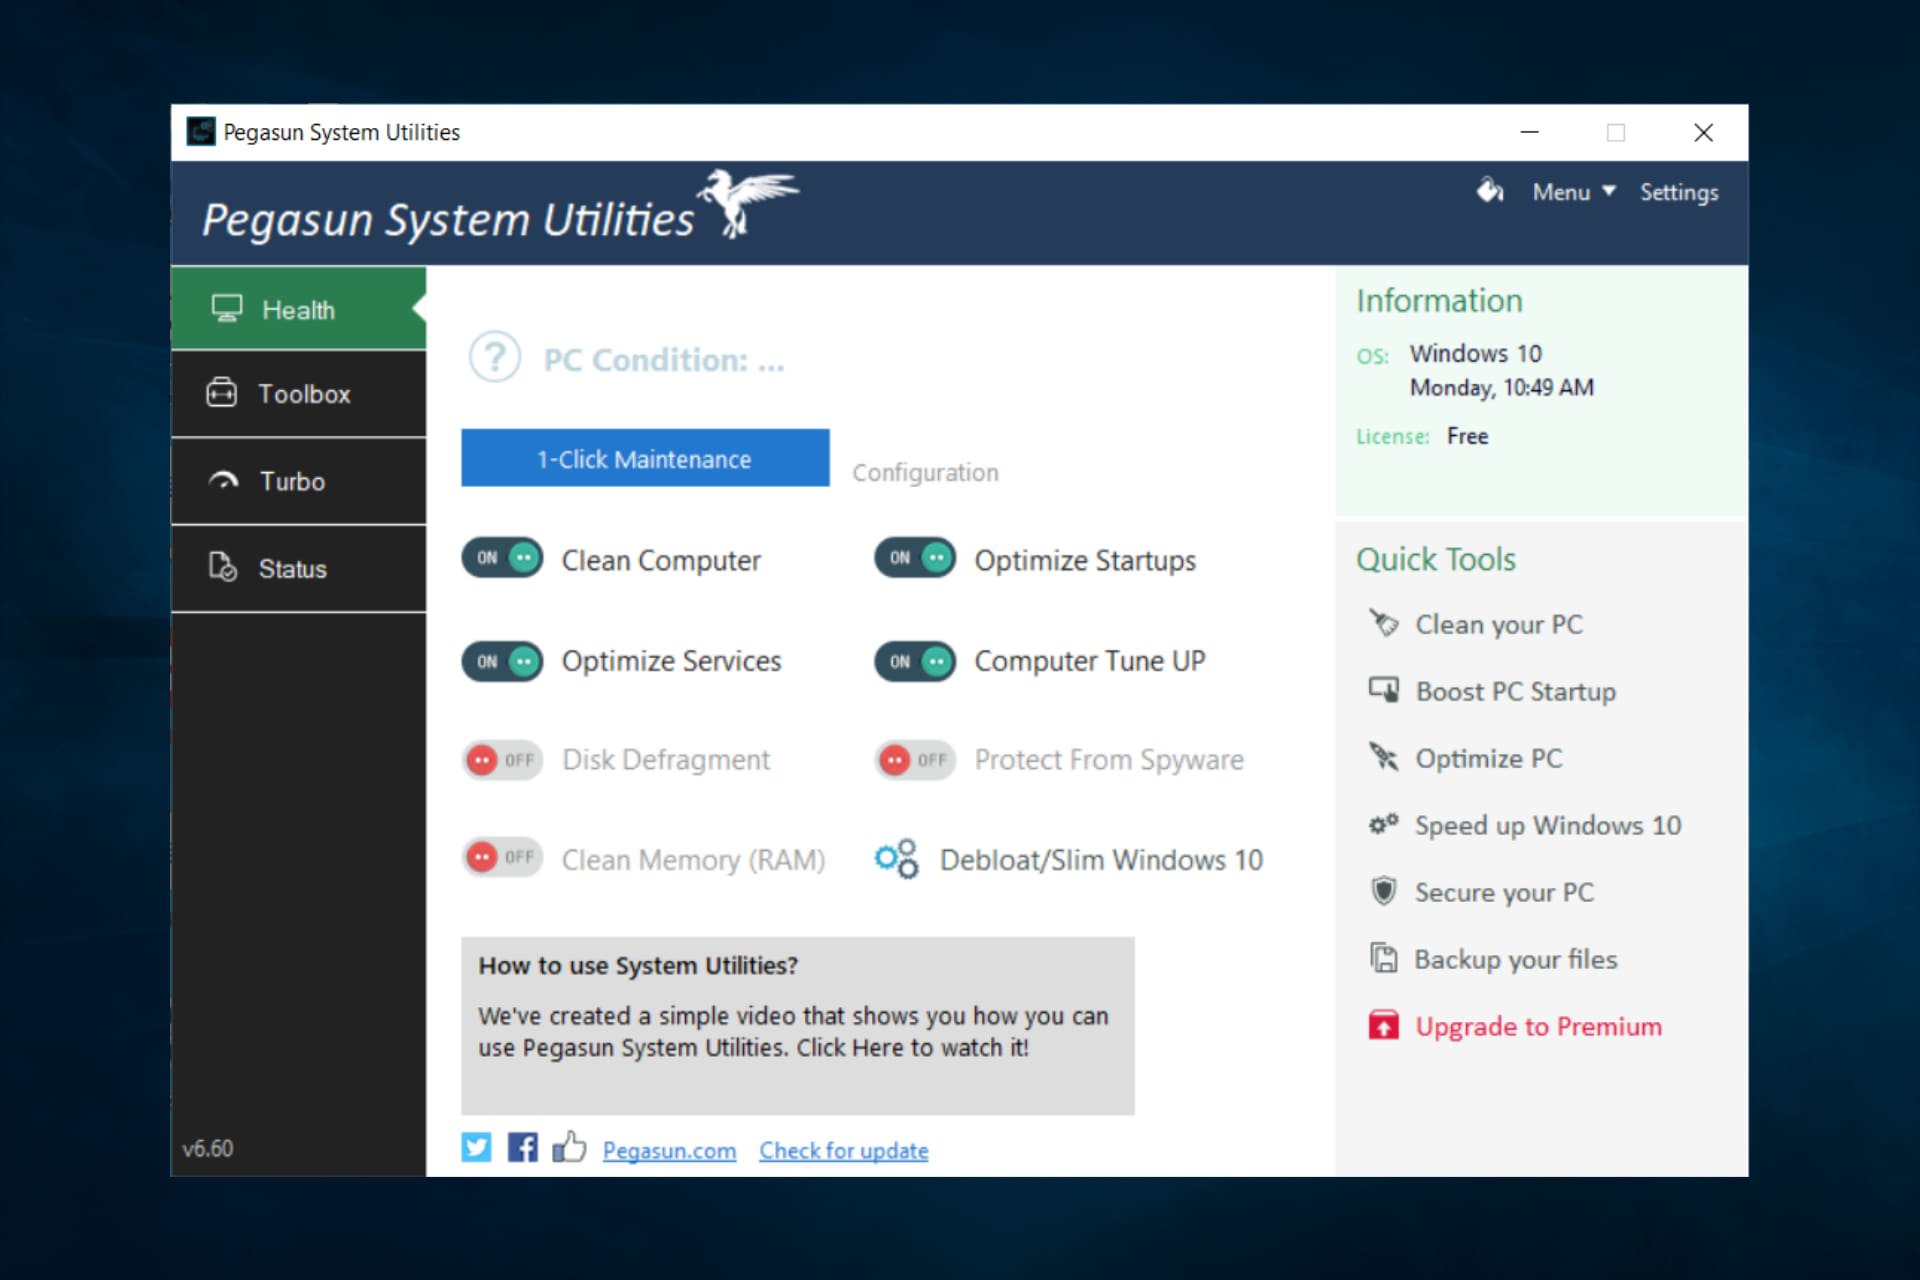Screen dimensions: 1920x1280
Task: Click the Backup your files icon
Action: [1384, 958]
